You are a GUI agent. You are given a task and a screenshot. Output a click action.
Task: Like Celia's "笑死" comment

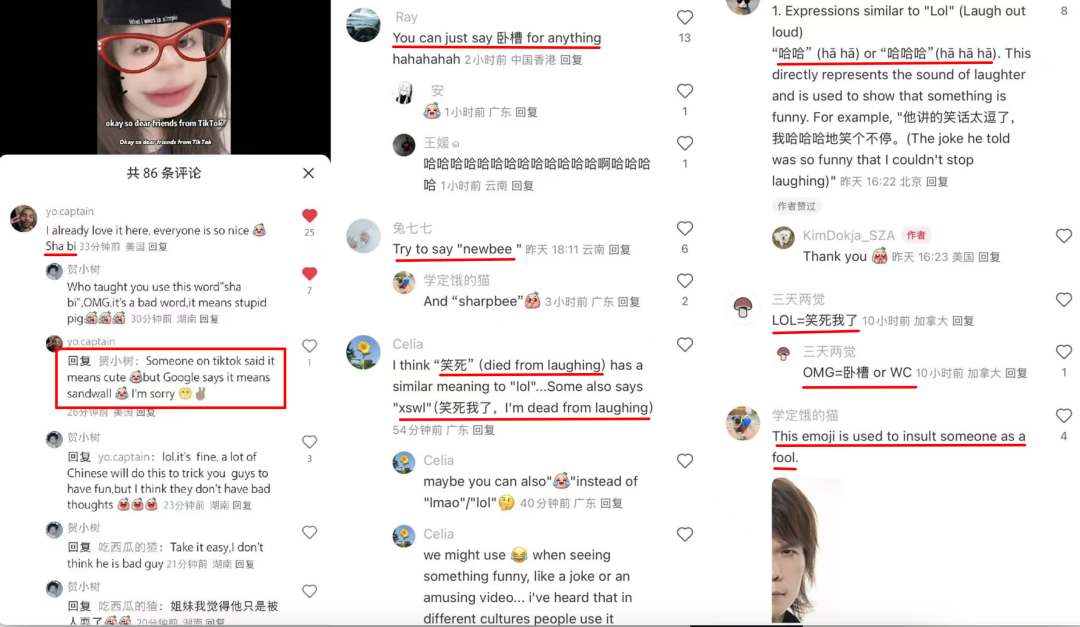685,345
